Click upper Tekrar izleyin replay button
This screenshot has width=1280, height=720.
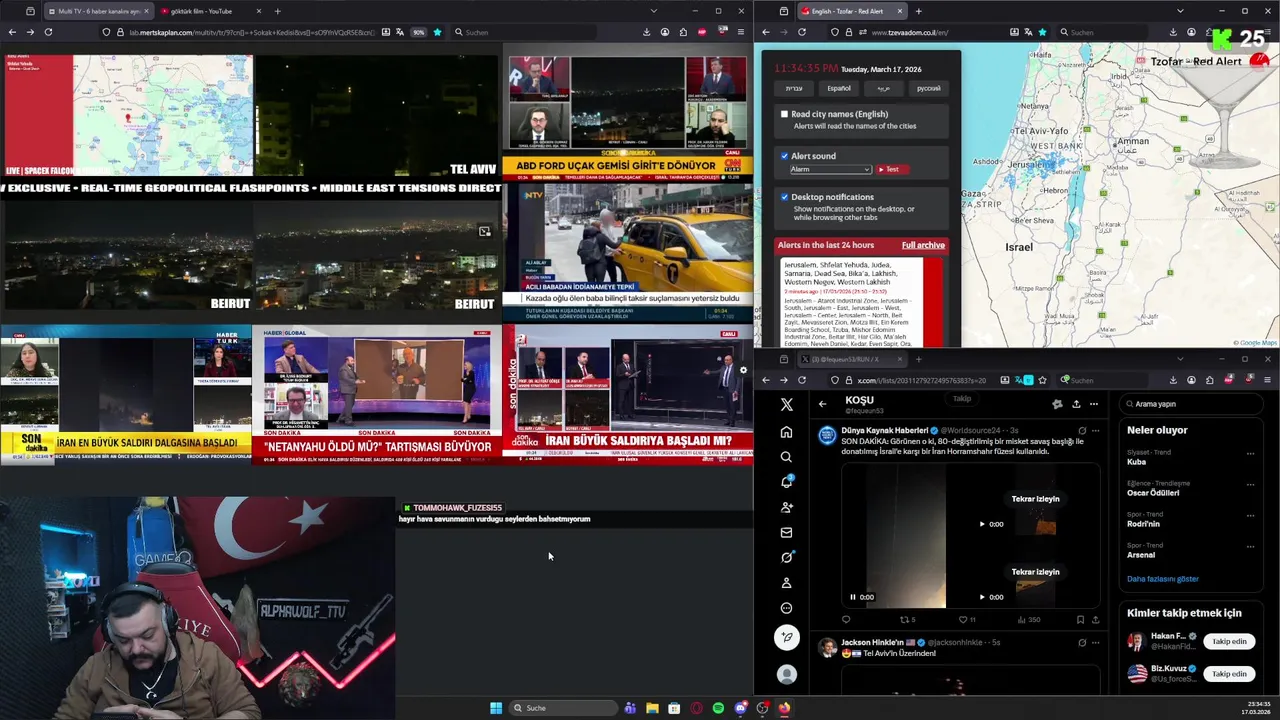click(1035, 499)
